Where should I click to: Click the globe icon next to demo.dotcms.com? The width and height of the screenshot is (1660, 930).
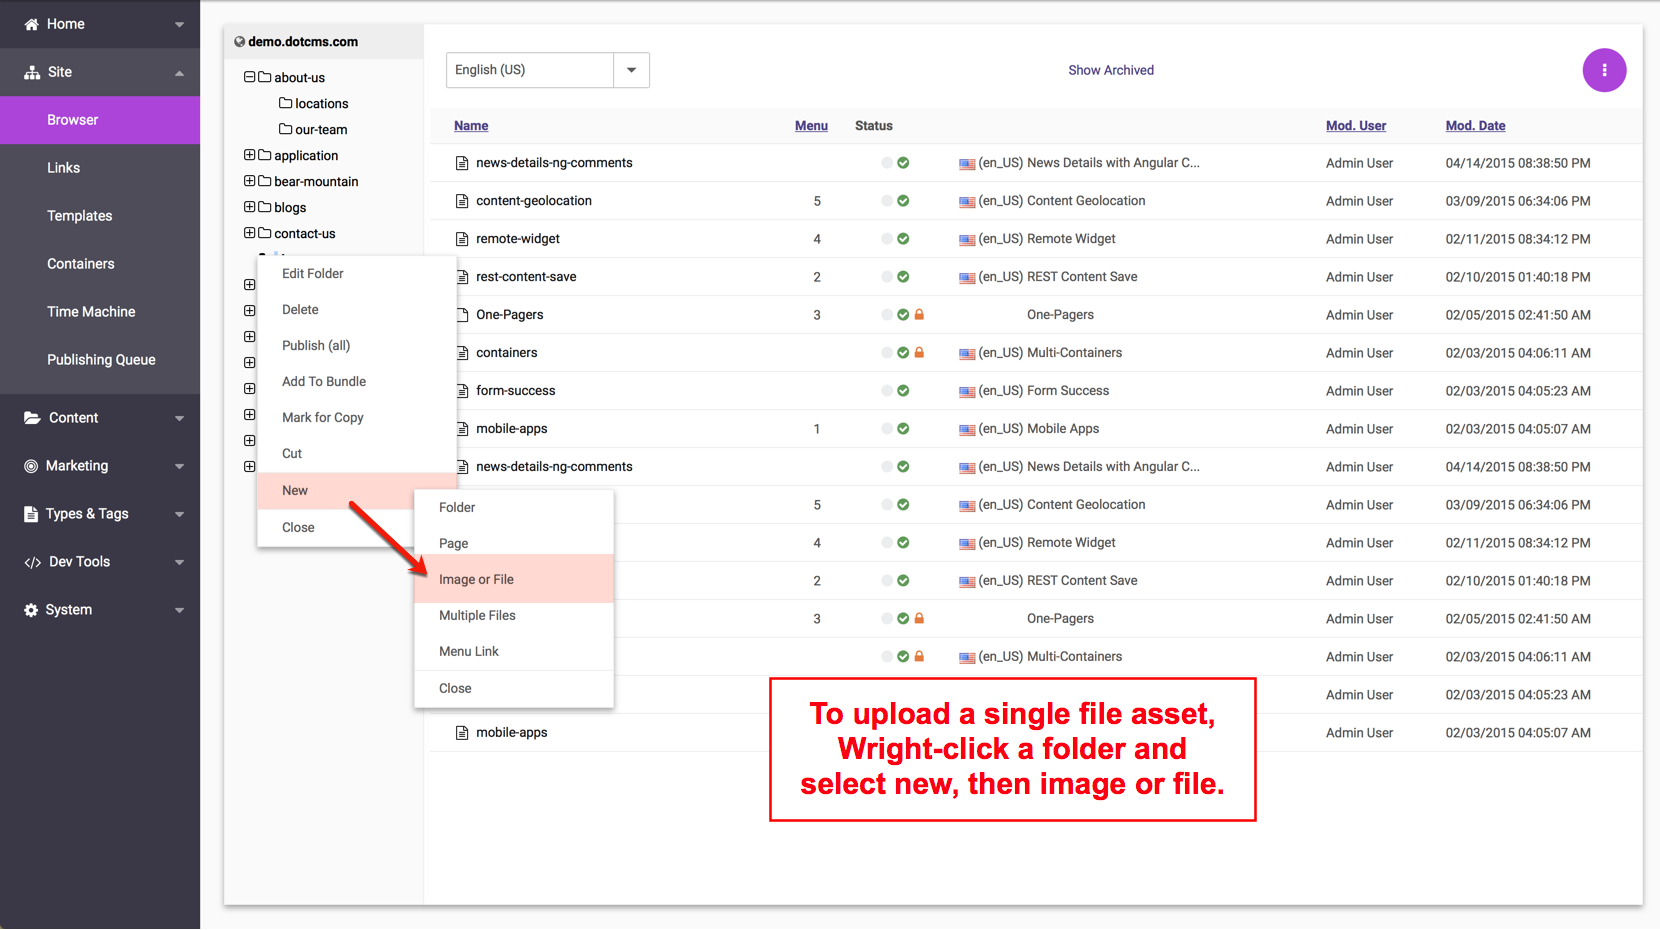(240, 42)
